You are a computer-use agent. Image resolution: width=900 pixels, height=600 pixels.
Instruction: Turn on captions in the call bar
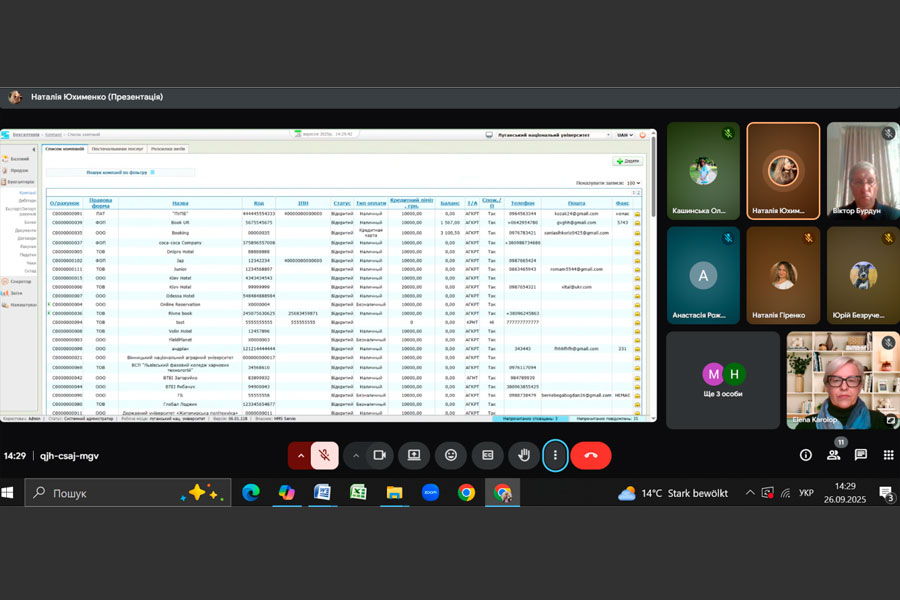click(x=487, y=455)
